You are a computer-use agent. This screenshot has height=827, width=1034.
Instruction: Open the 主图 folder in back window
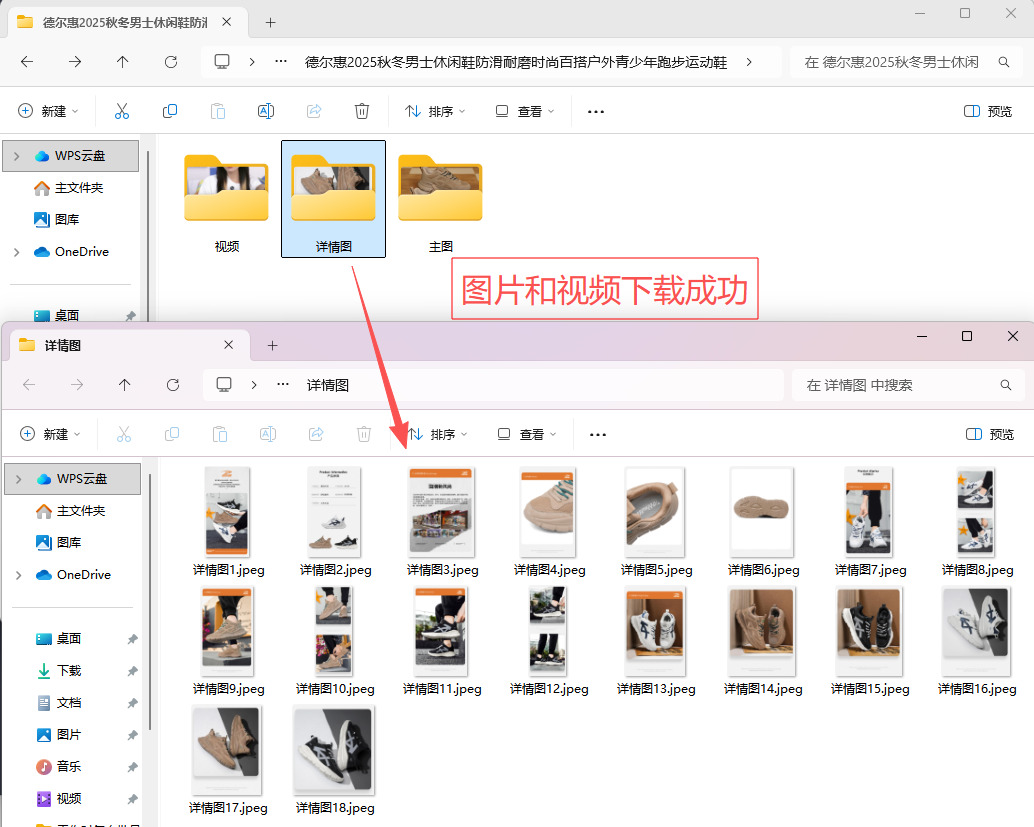pos(441,201)
